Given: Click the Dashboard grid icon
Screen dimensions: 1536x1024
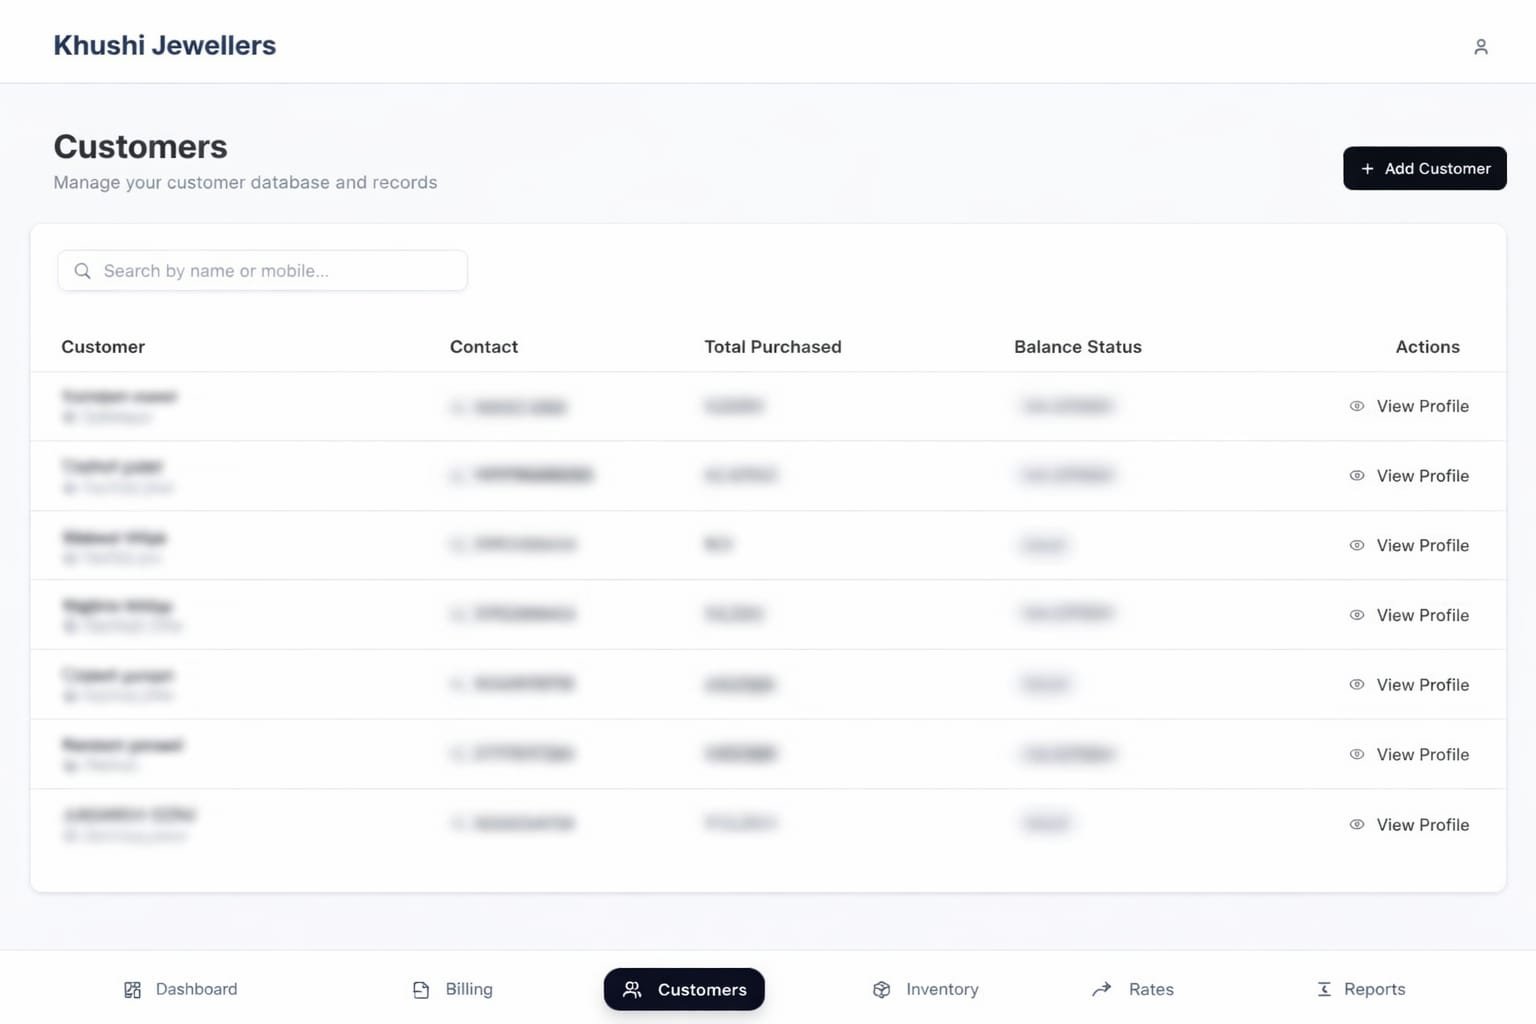Looking at the screenshot, I should [132, 990].
